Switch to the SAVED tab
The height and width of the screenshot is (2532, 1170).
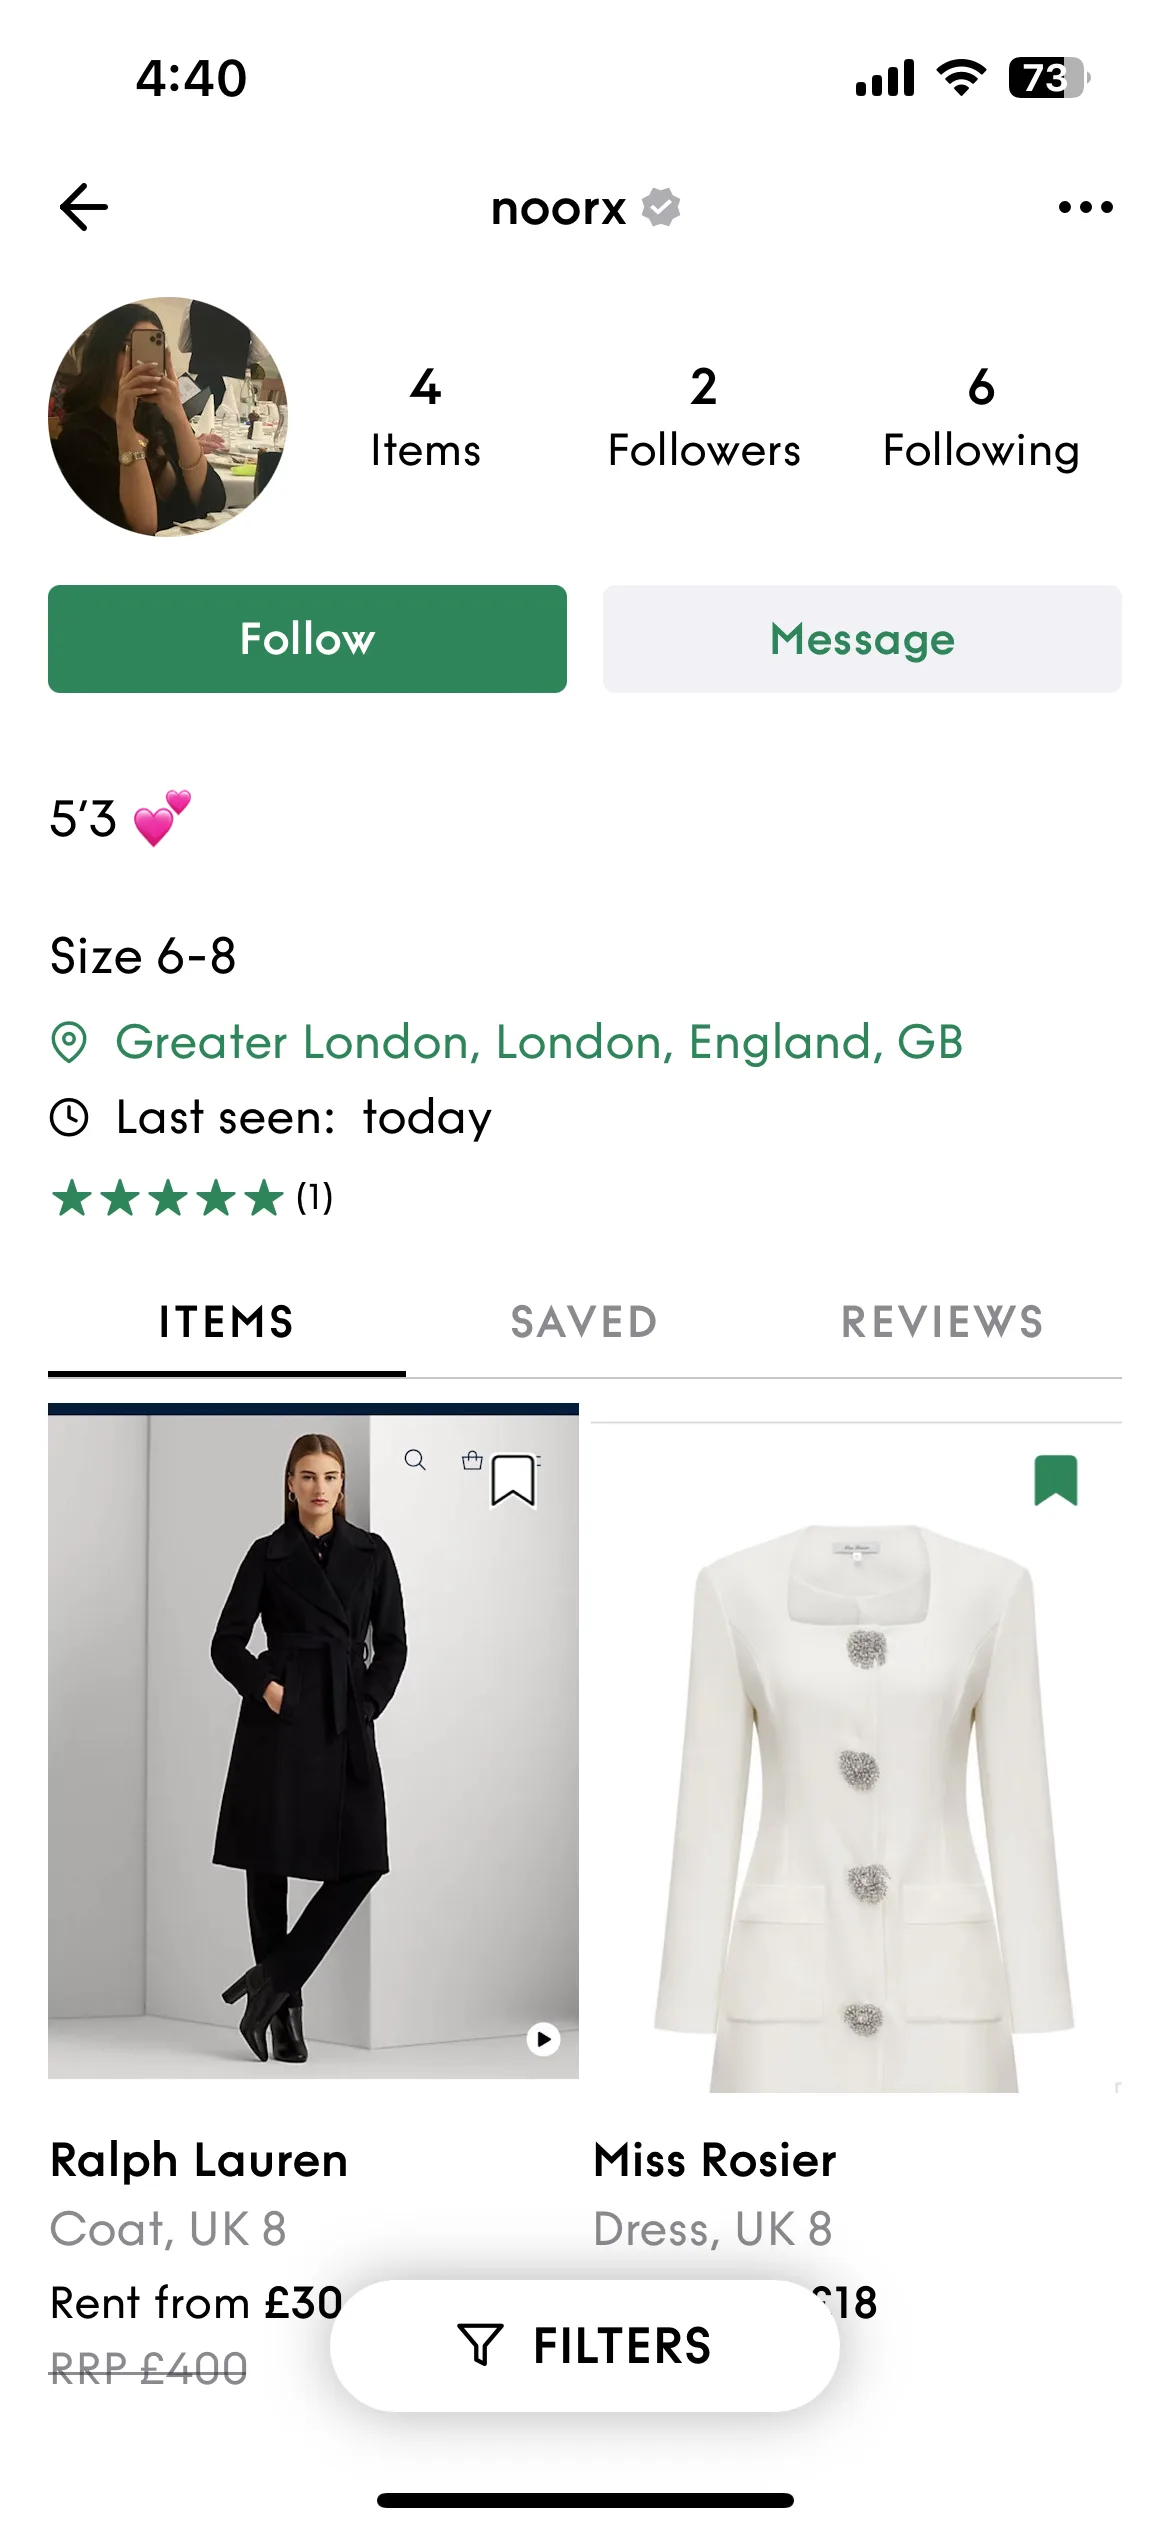[x=584, y=1322]
